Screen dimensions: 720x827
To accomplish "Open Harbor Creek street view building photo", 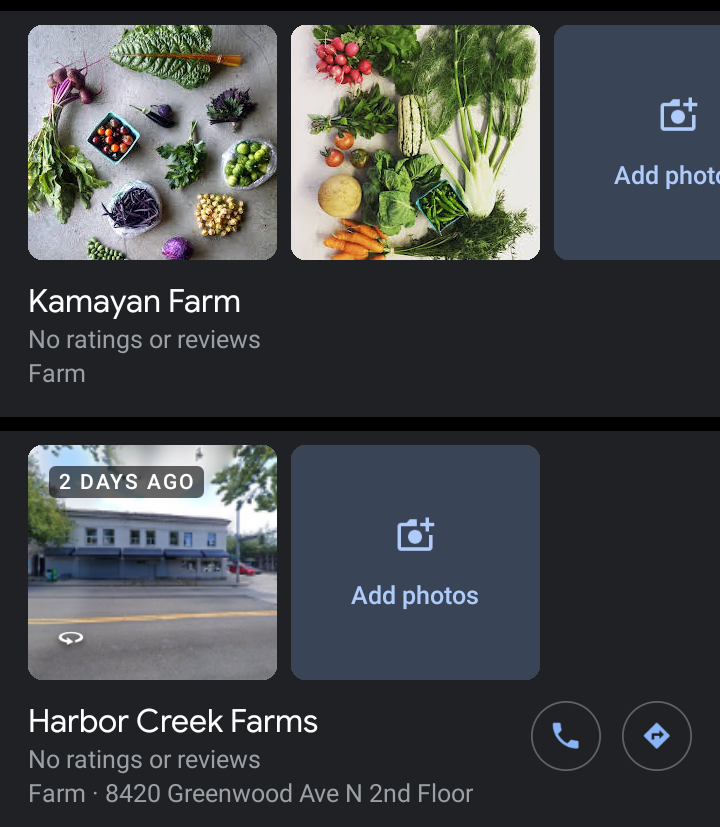I will click(152, 580).
